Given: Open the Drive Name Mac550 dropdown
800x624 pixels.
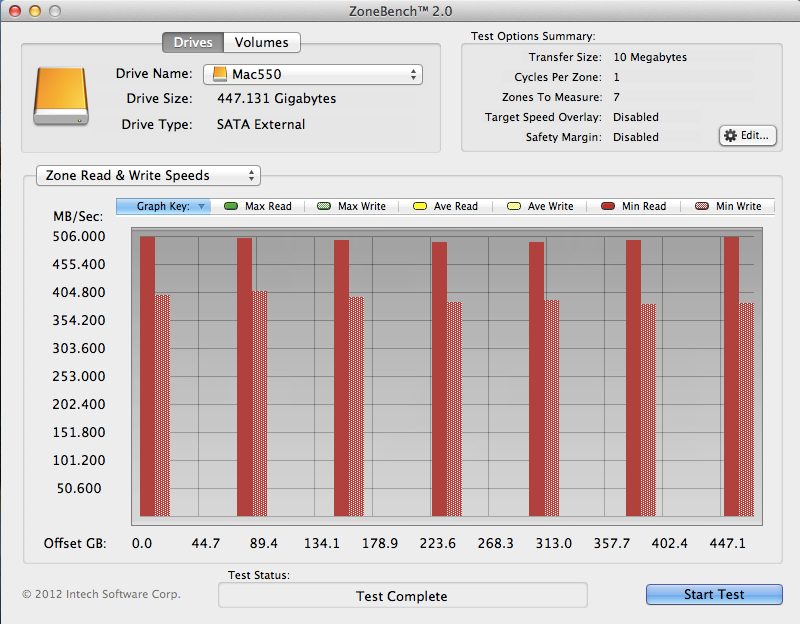Looking at the screenshot, I should pyautogui.click(x=313, y=75).
